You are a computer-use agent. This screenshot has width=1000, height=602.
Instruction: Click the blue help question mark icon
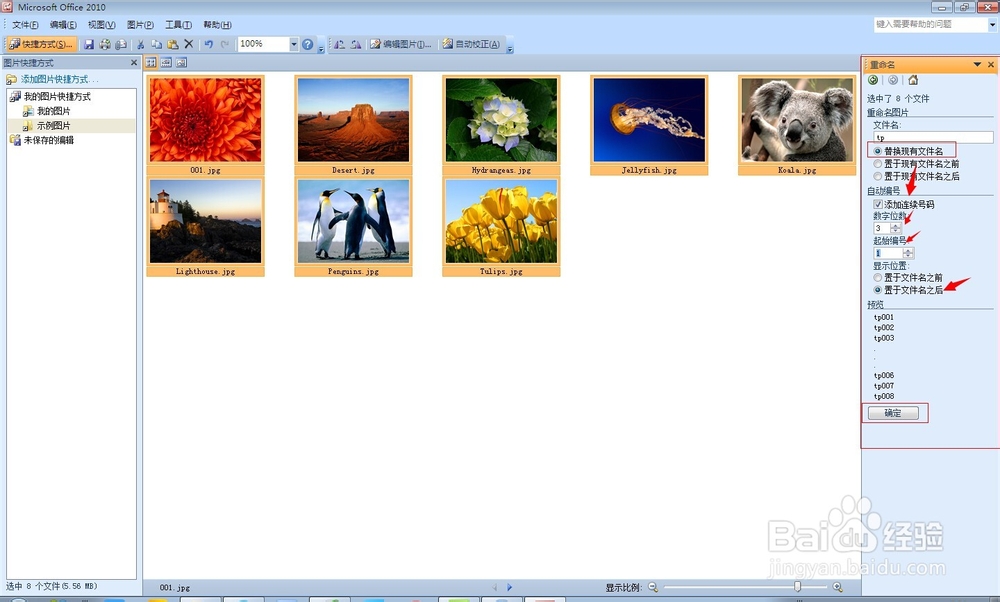coord(307,44)
